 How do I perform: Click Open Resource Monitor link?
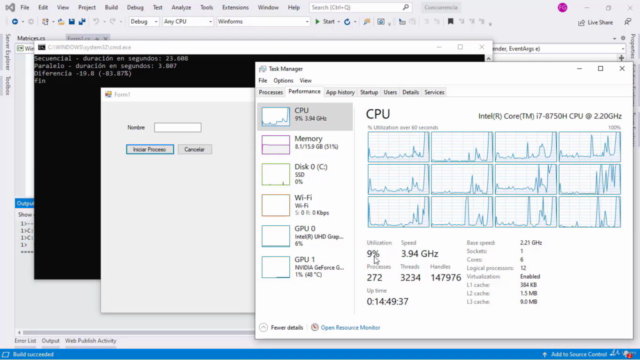pyautogui.click(x=350, y=327)
